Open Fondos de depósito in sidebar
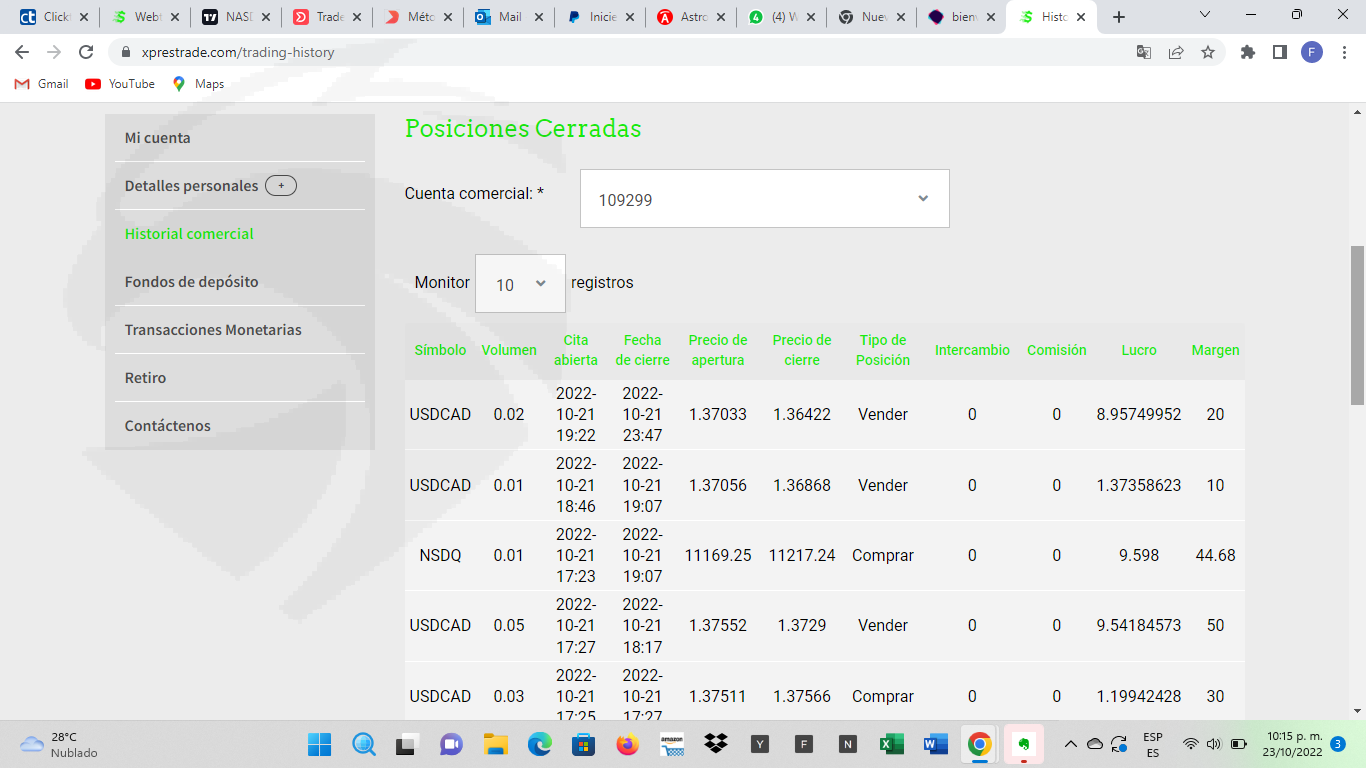This screenshot has height=768, width=1366. click(x=191, y=282)
